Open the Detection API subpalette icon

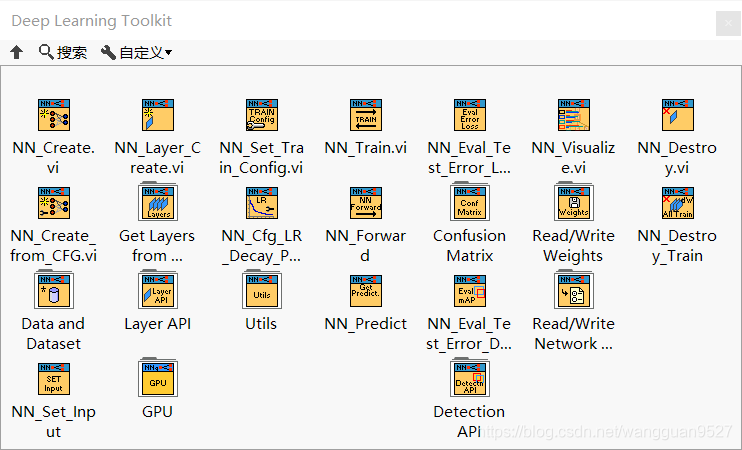[470, 378]
